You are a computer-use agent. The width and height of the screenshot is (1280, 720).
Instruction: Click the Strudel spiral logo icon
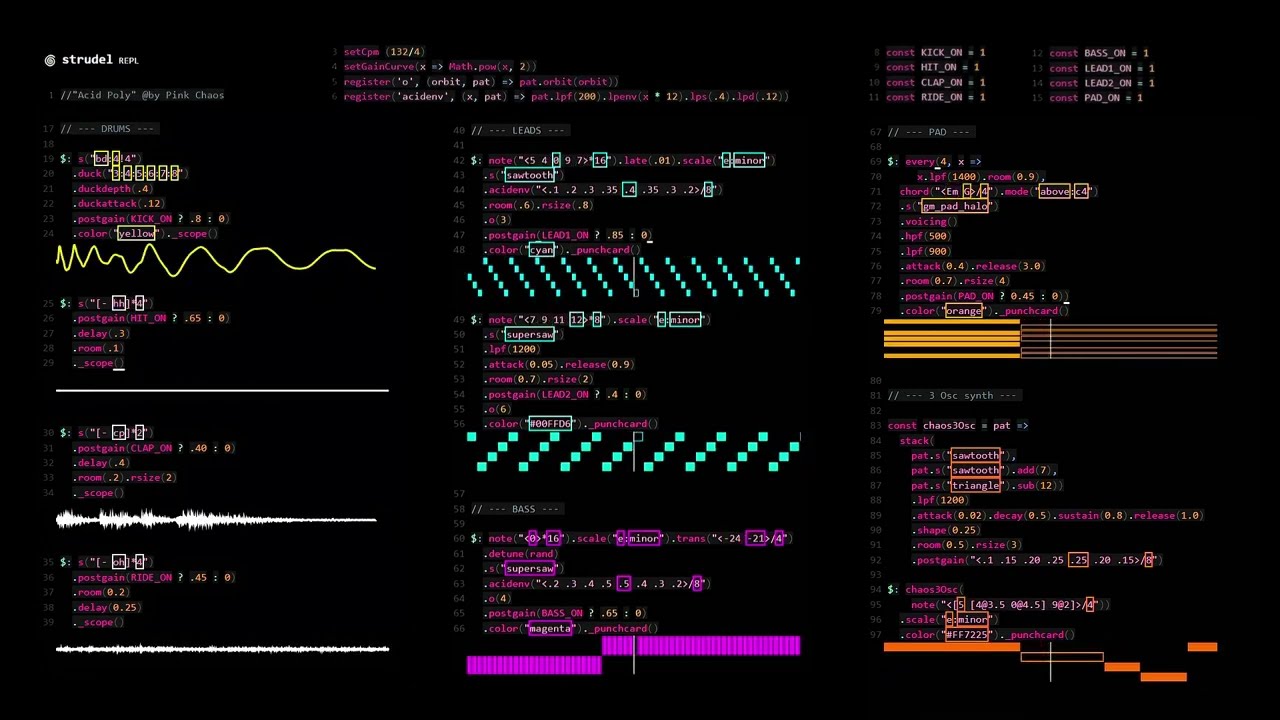coord(50,61)
